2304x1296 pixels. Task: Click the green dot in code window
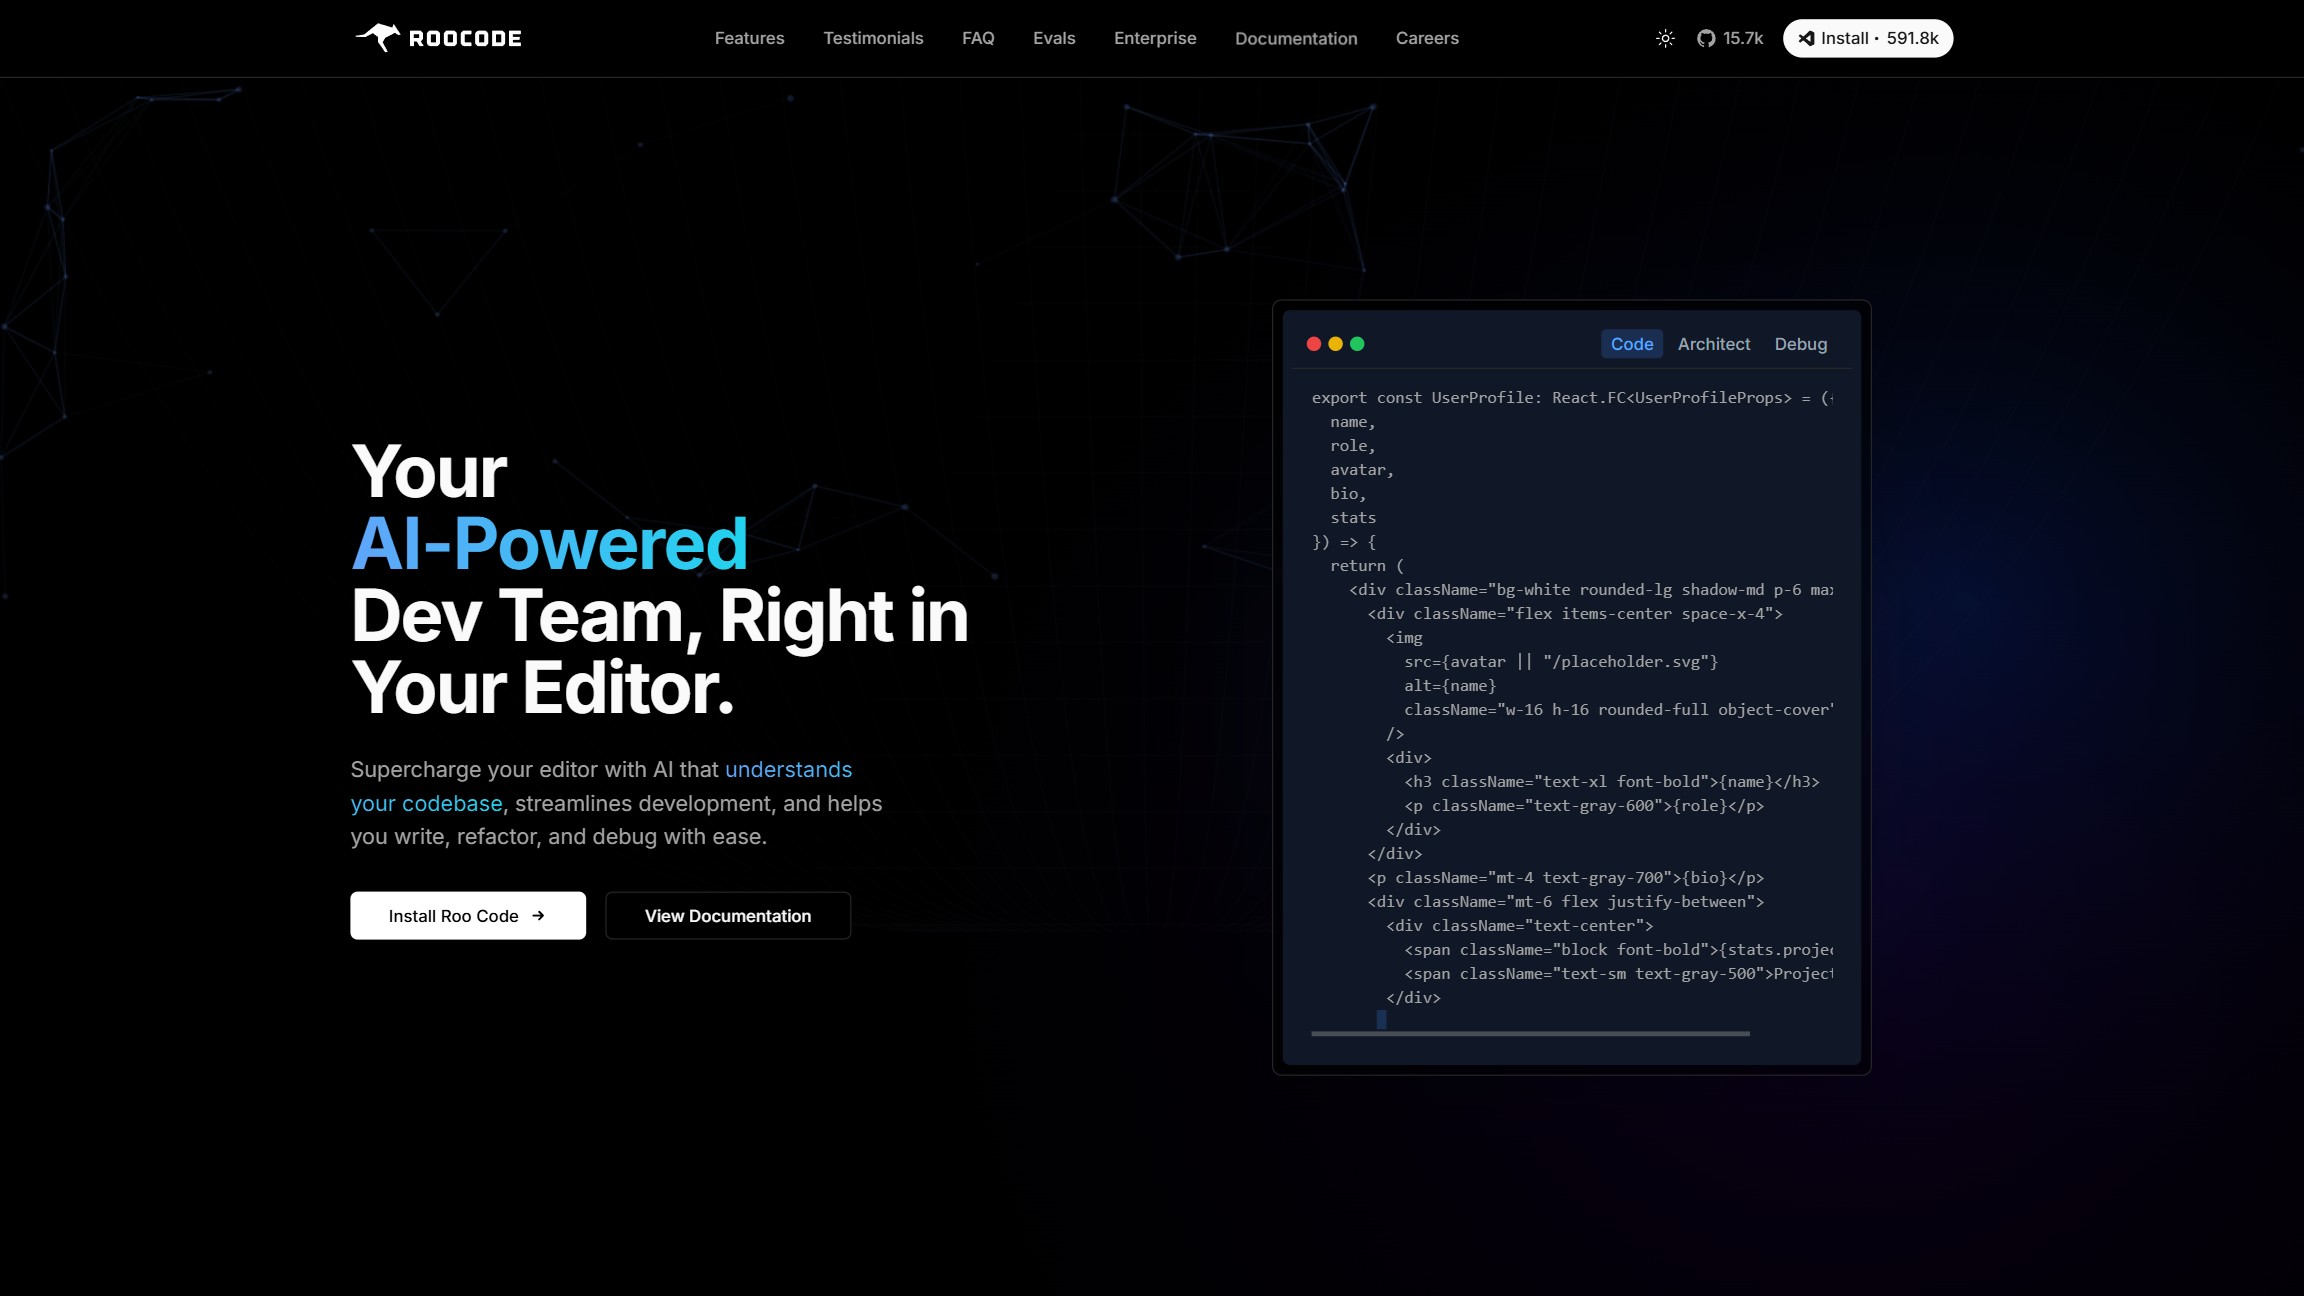[1357, 344]
